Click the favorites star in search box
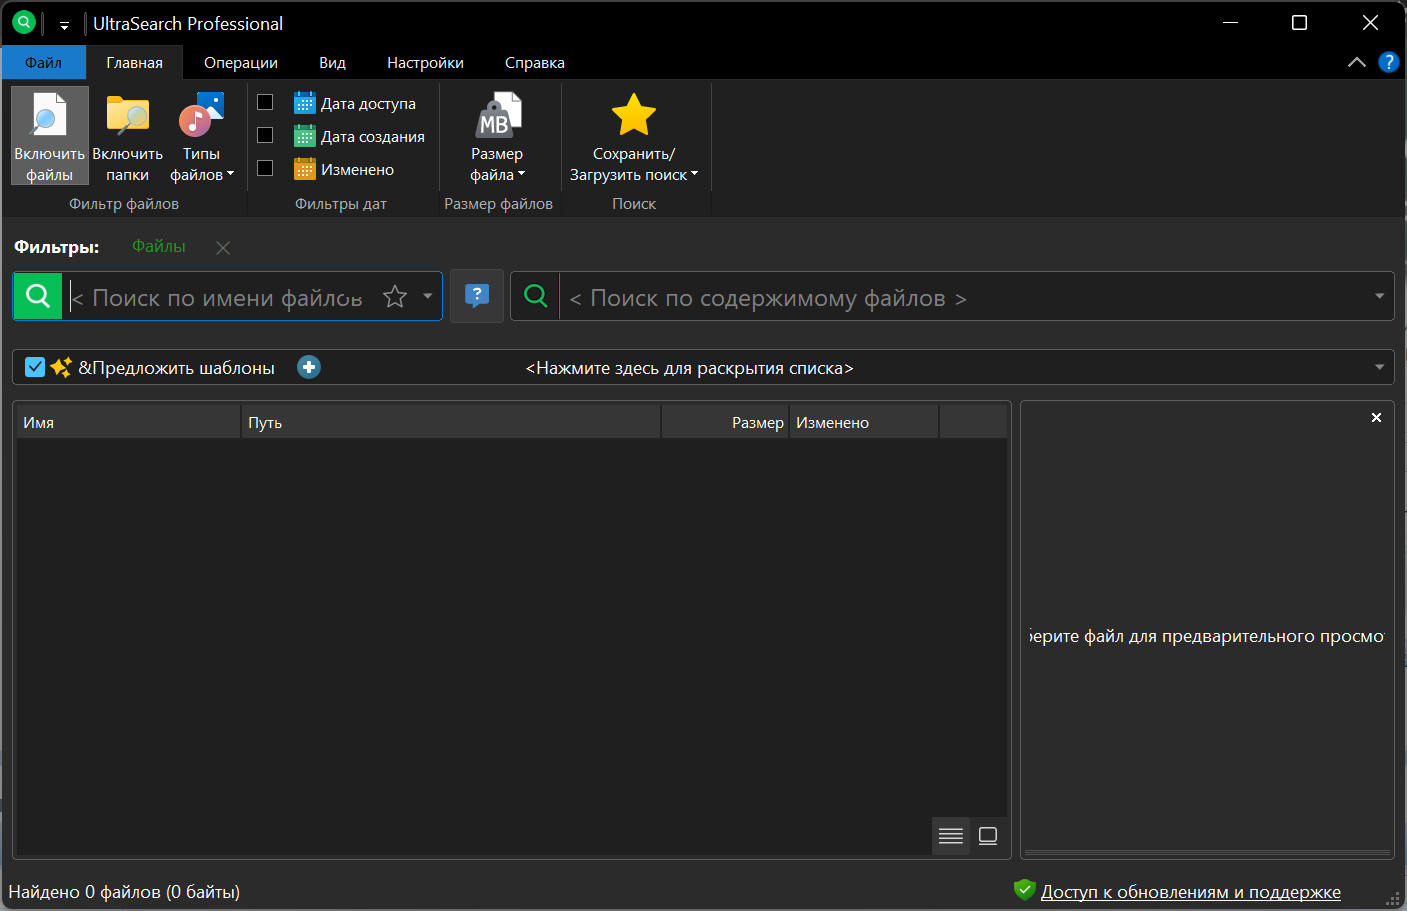The height and width of the screenshot is (911, 1407). 395,296
